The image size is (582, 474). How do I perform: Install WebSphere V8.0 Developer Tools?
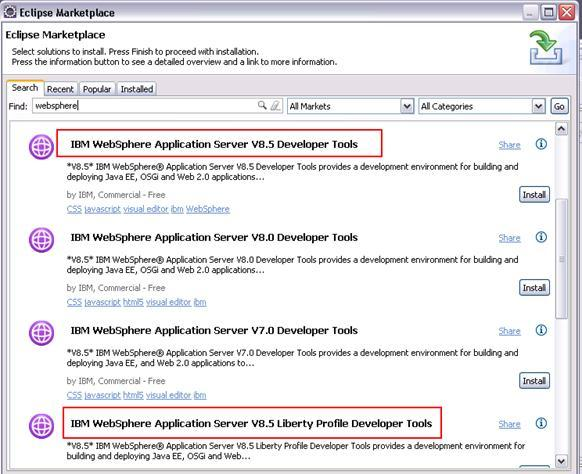coord(534,288)
